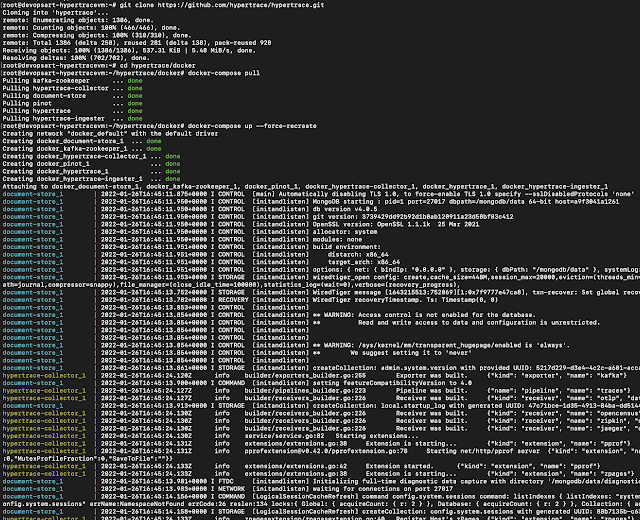This screenshot has width=640, height=520.
Task: Click the transparent_hugepage WARNING line
Action: coord(286,345)
